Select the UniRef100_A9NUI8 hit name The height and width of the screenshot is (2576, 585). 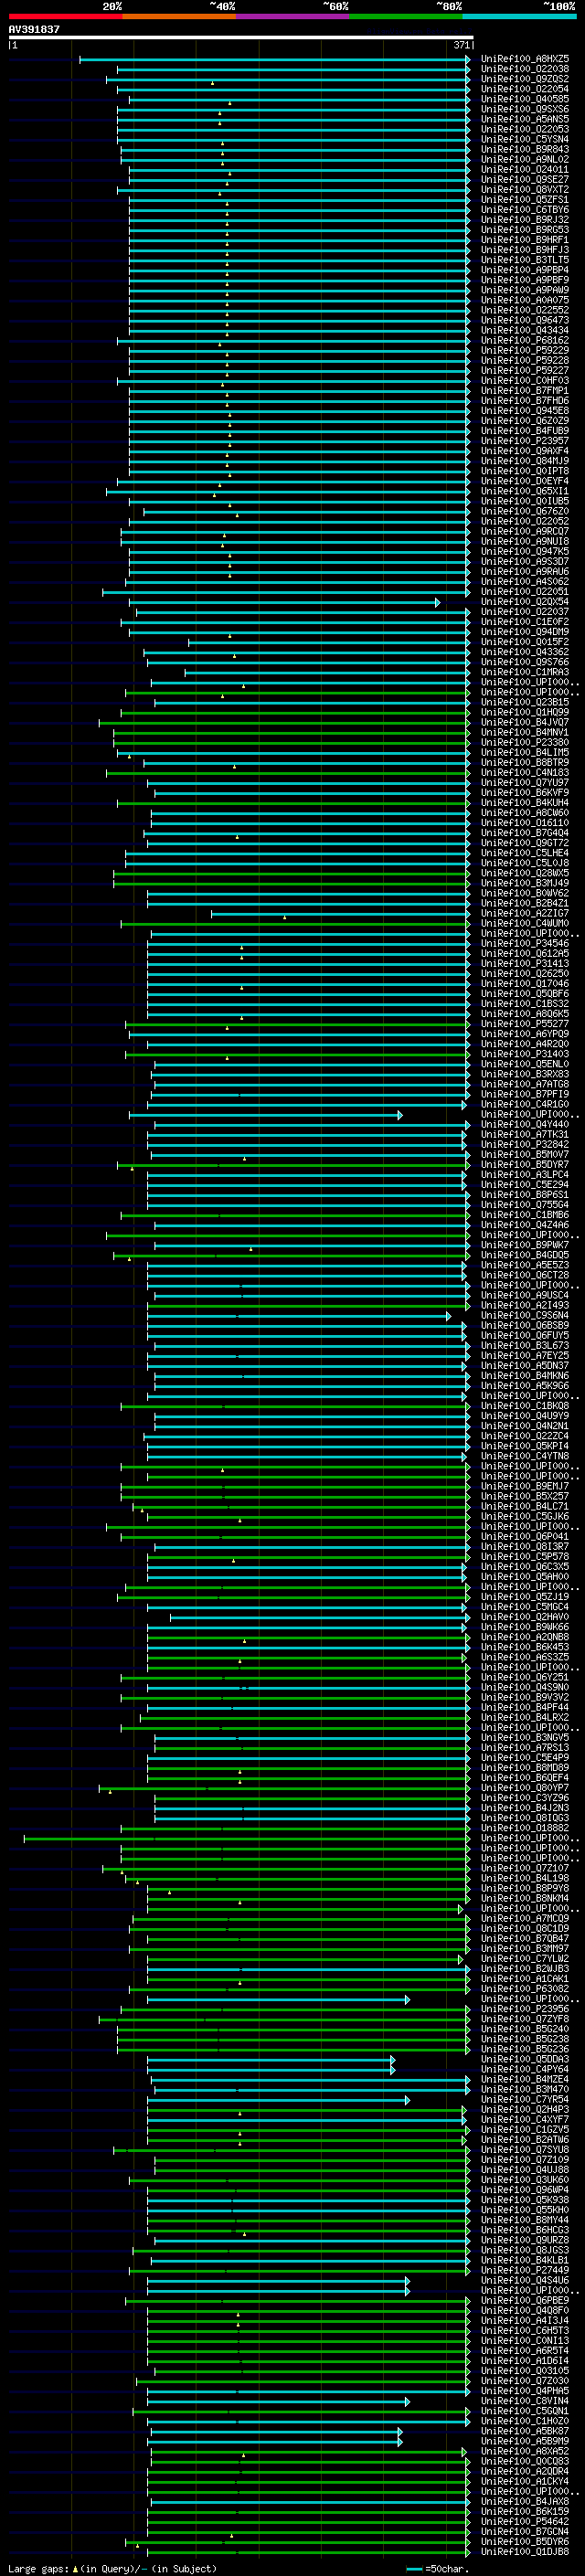[x=525, y=541]
